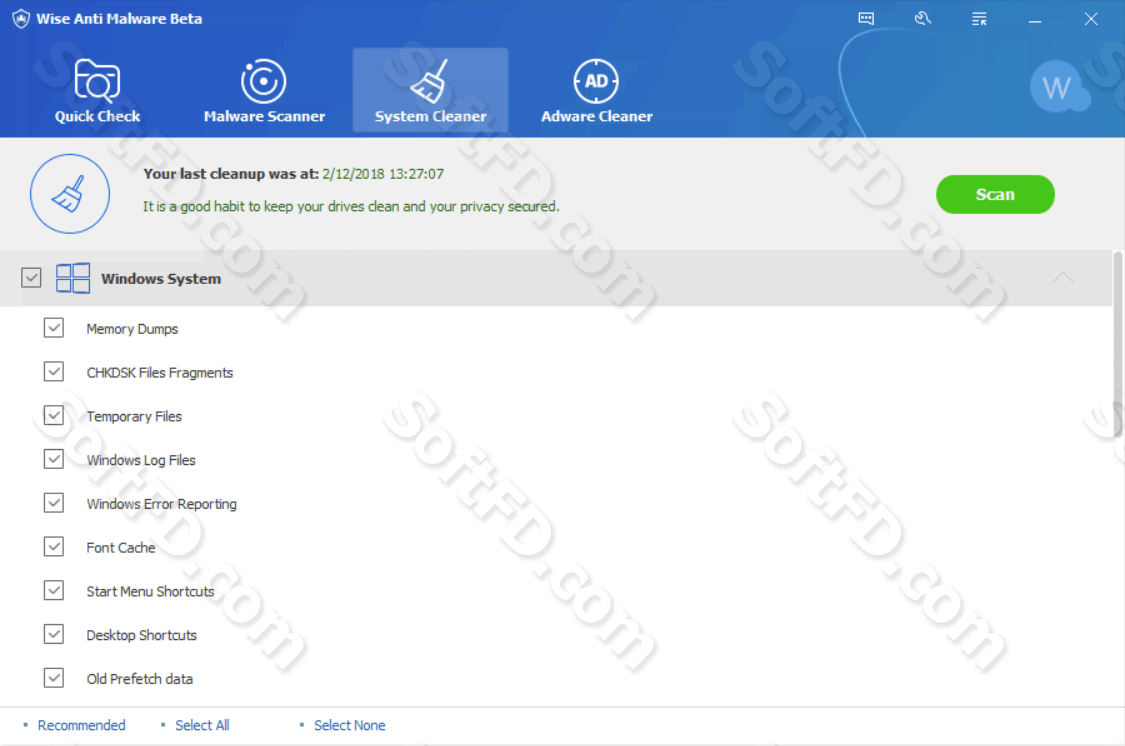
Task: Click the Wise Anti Malware shield logo
Action: click(21, 19)
